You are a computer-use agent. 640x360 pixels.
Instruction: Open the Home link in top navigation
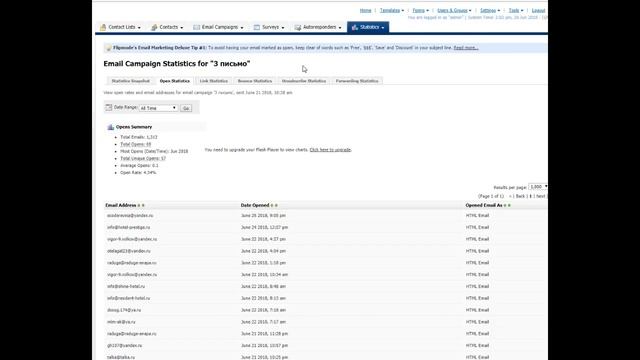pos(365,10)
